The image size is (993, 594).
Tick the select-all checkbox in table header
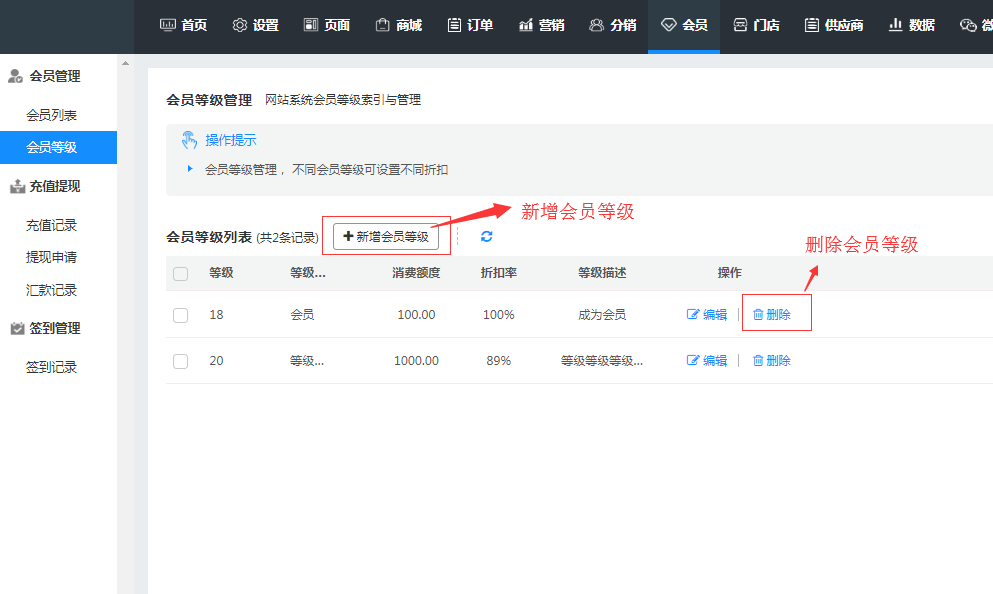coord(180,274)
